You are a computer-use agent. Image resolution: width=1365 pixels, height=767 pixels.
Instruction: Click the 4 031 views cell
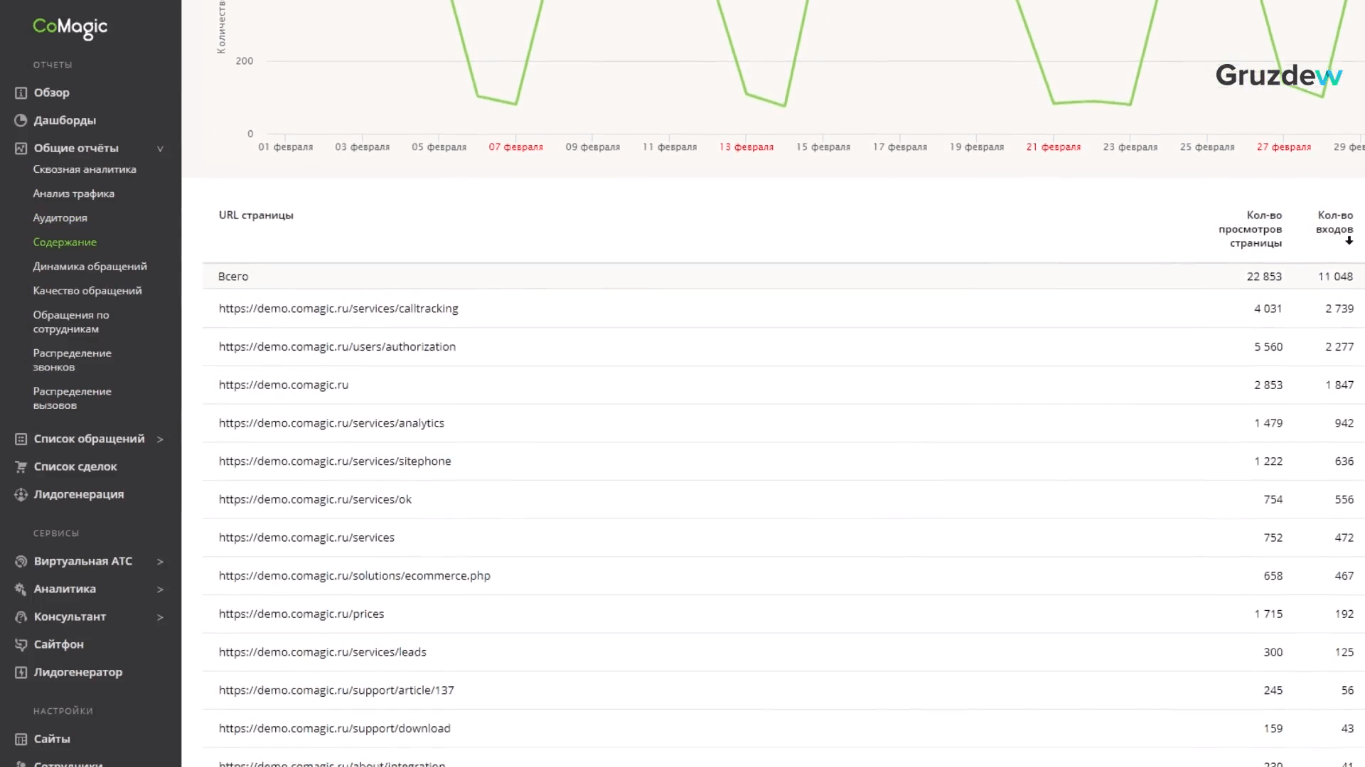(x=1268, y=309)
